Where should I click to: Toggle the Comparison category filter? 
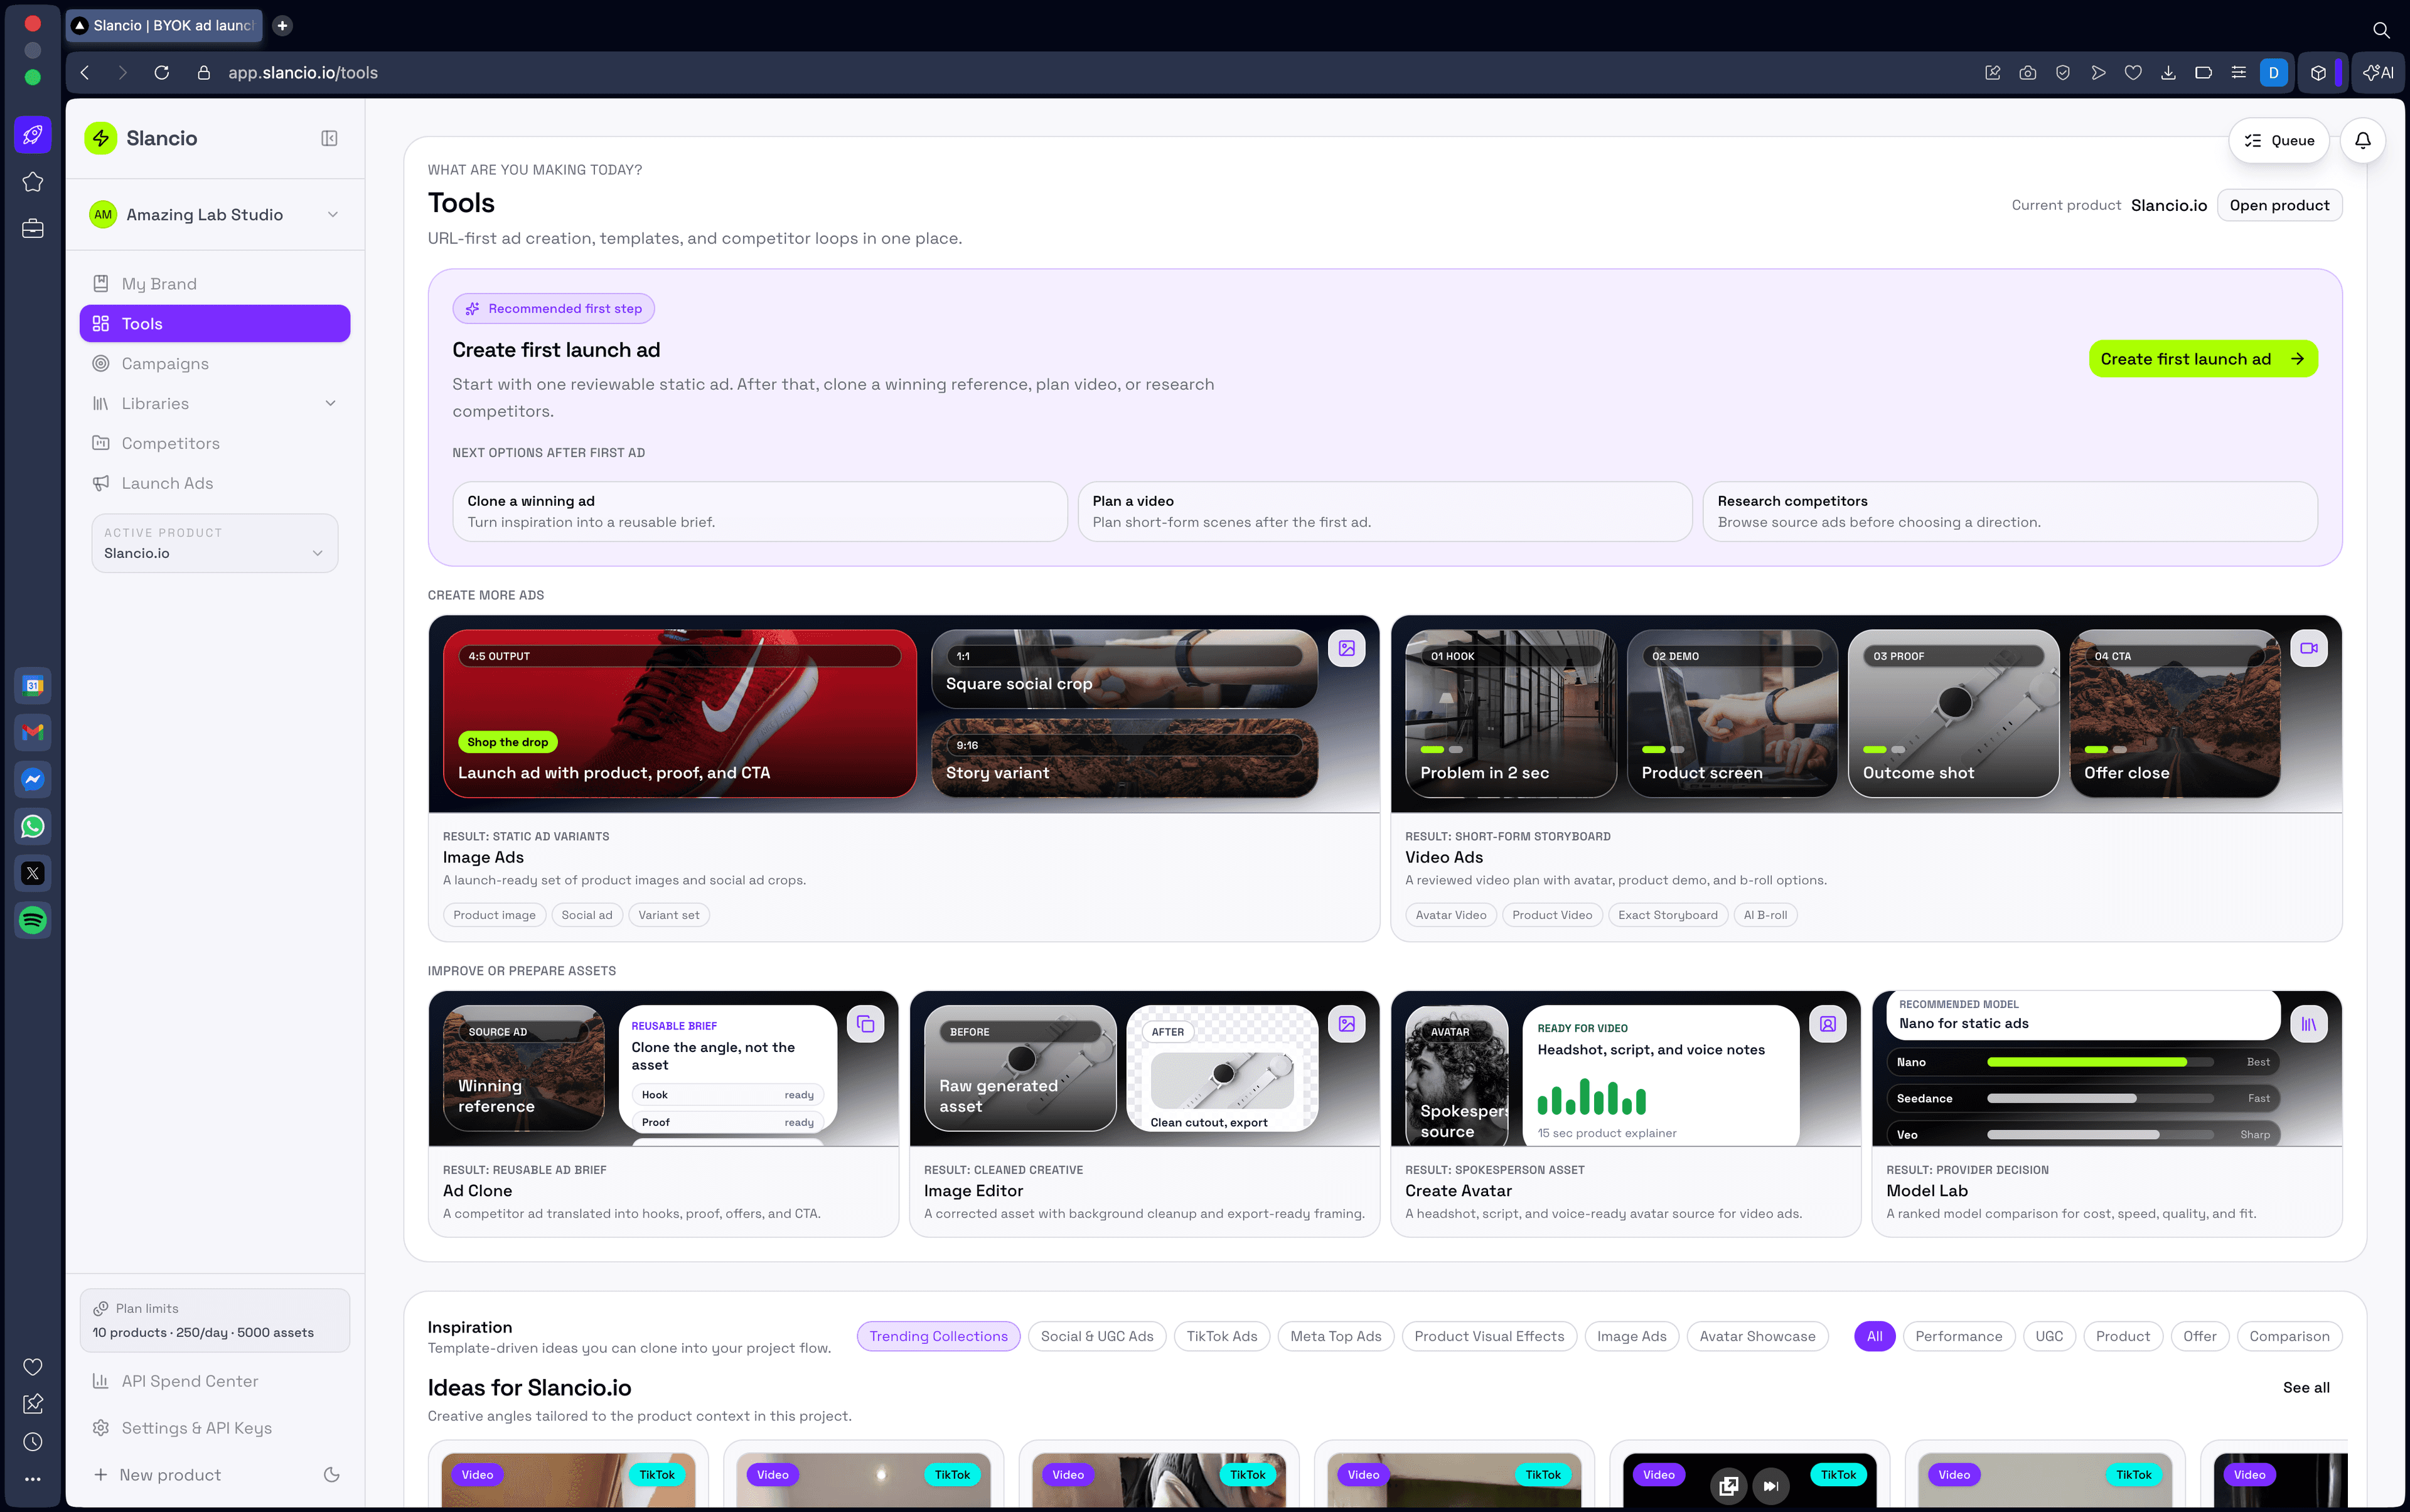pos(2289,1336)
